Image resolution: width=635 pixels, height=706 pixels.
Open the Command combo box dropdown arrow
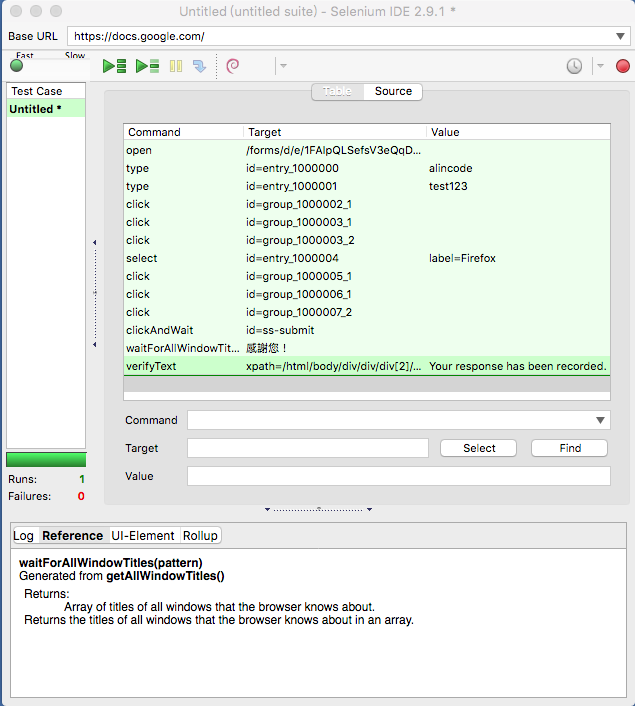point(600,420)
